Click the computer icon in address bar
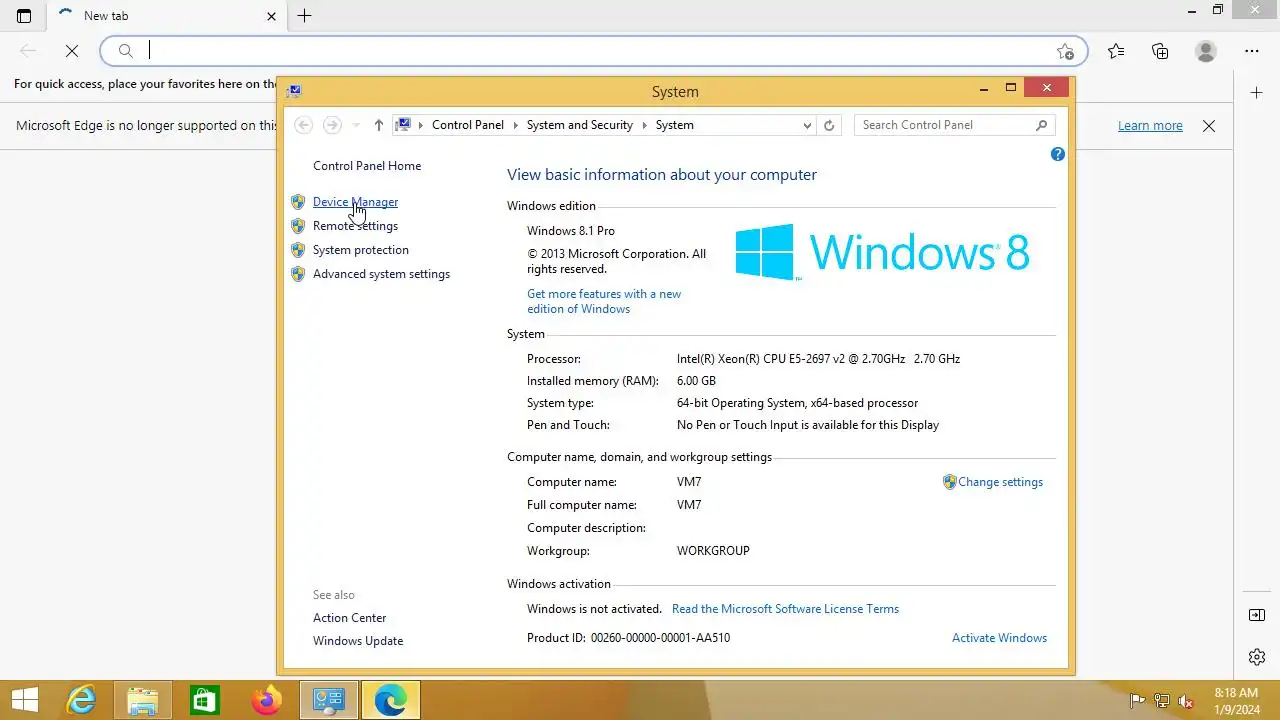This screenshot has height=720, width=1280. 403,125
